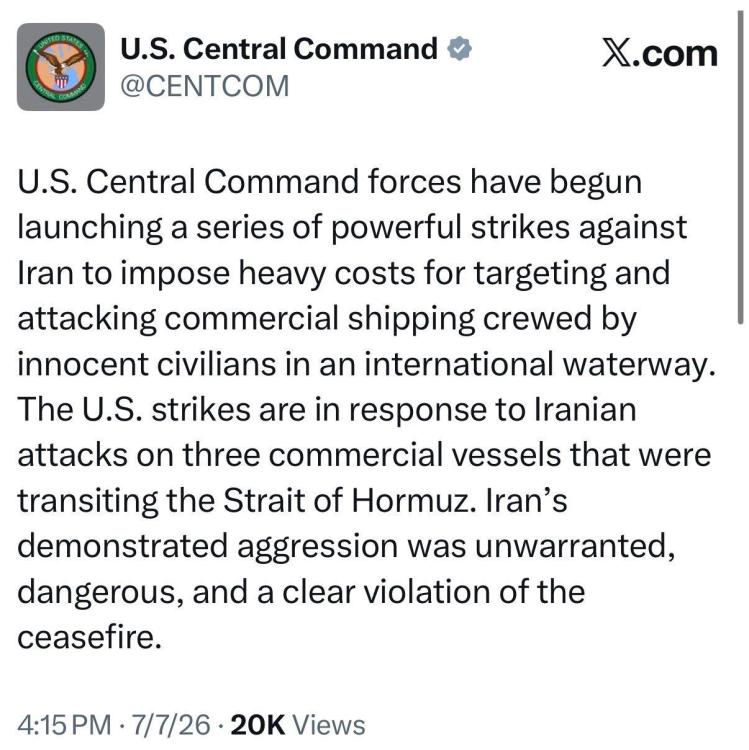Click the final word "ceasefire." in the post
Viewport: 749px width, 750px height.
(89, 637)
